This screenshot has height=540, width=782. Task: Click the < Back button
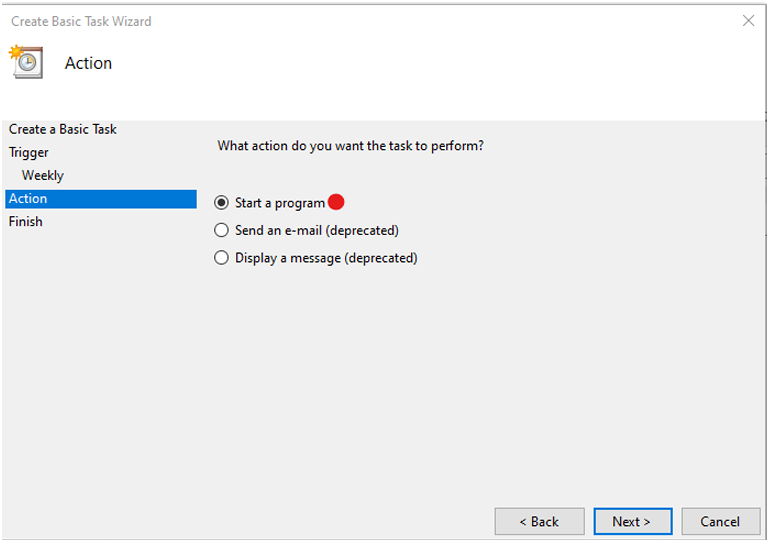[539, 522]
